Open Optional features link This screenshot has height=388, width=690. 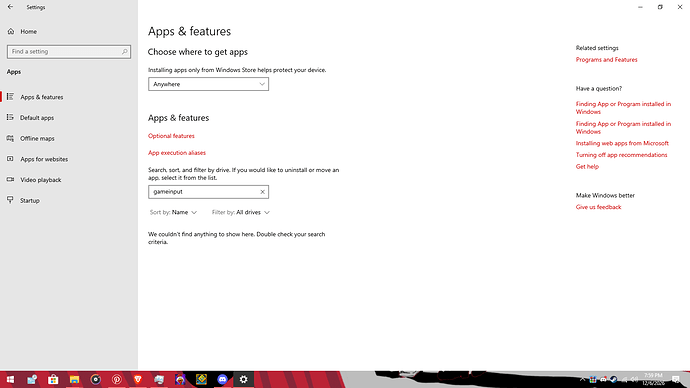coord(171,136)
